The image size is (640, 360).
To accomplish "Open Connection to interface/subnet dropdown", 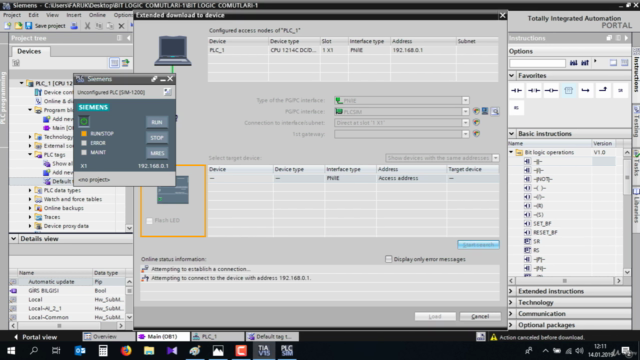I will click(465, 122).
